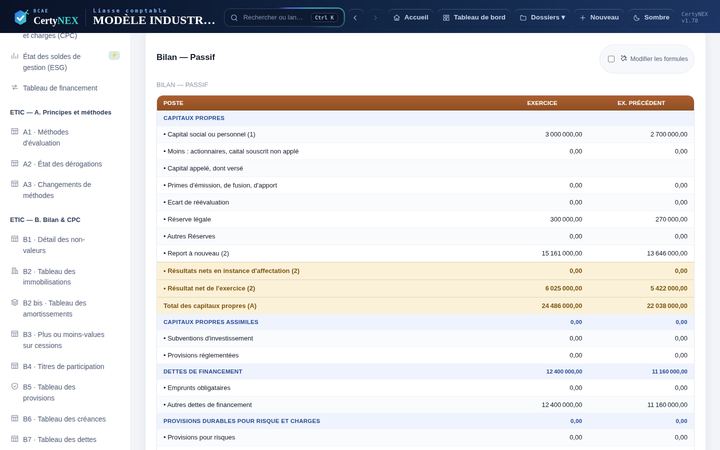Click the CAPITAUX PROPRES ASSIMILES section label

click(x=211, y=322)
